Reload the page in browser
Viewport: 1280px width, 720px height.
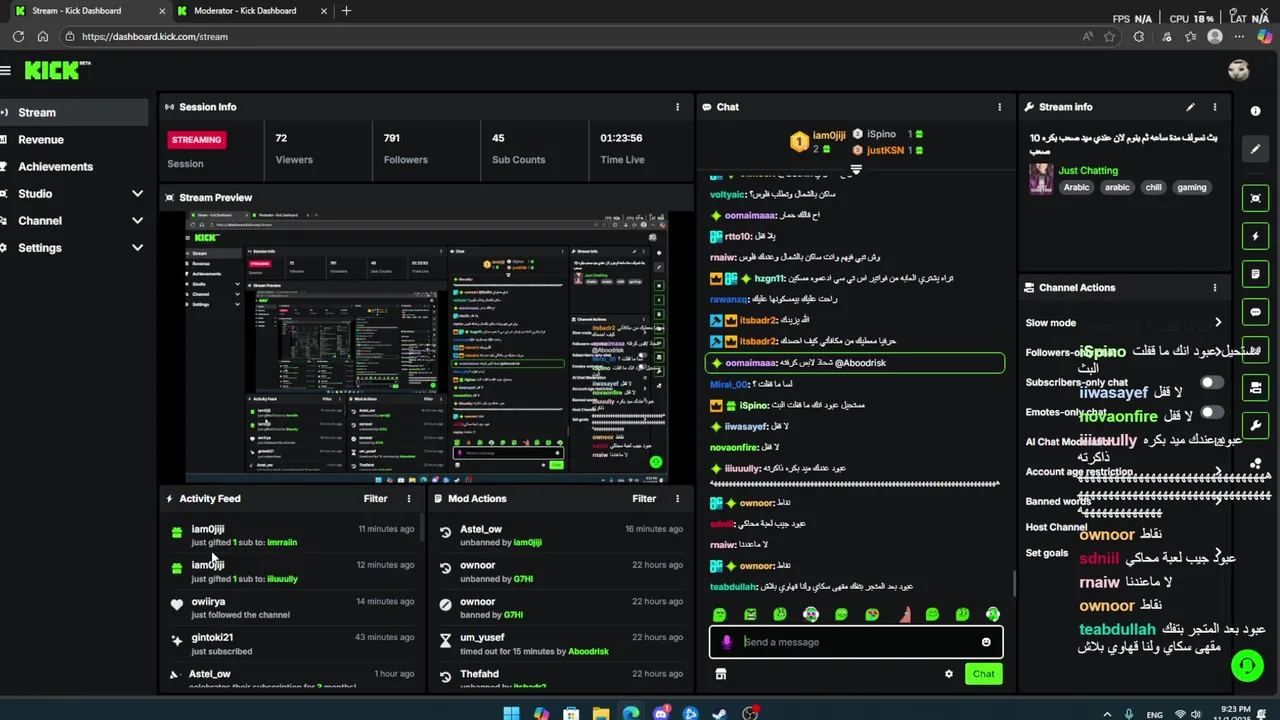click(18, 36)
